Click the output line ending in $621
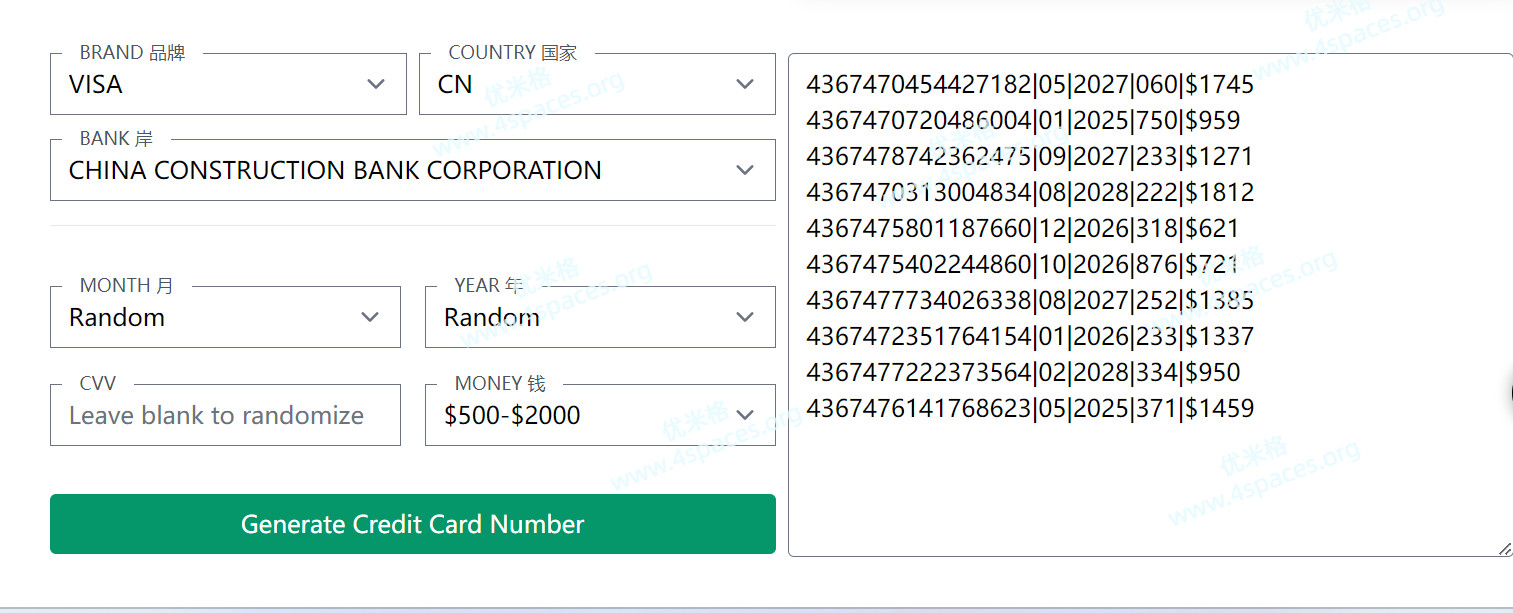Viewport: 1513px width, 613px height. click(1022, 229)
